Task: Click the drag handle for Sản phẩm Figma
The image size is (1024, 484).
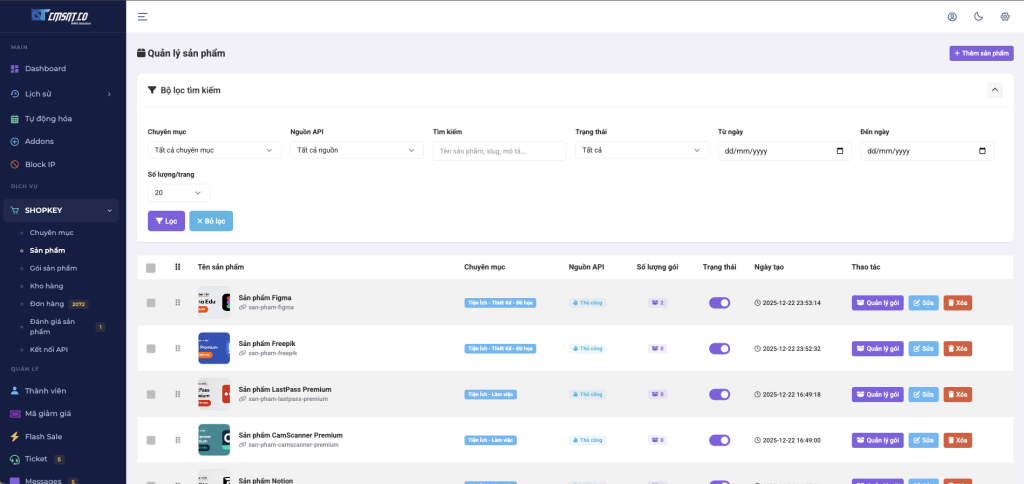Action: coord(178,302)
